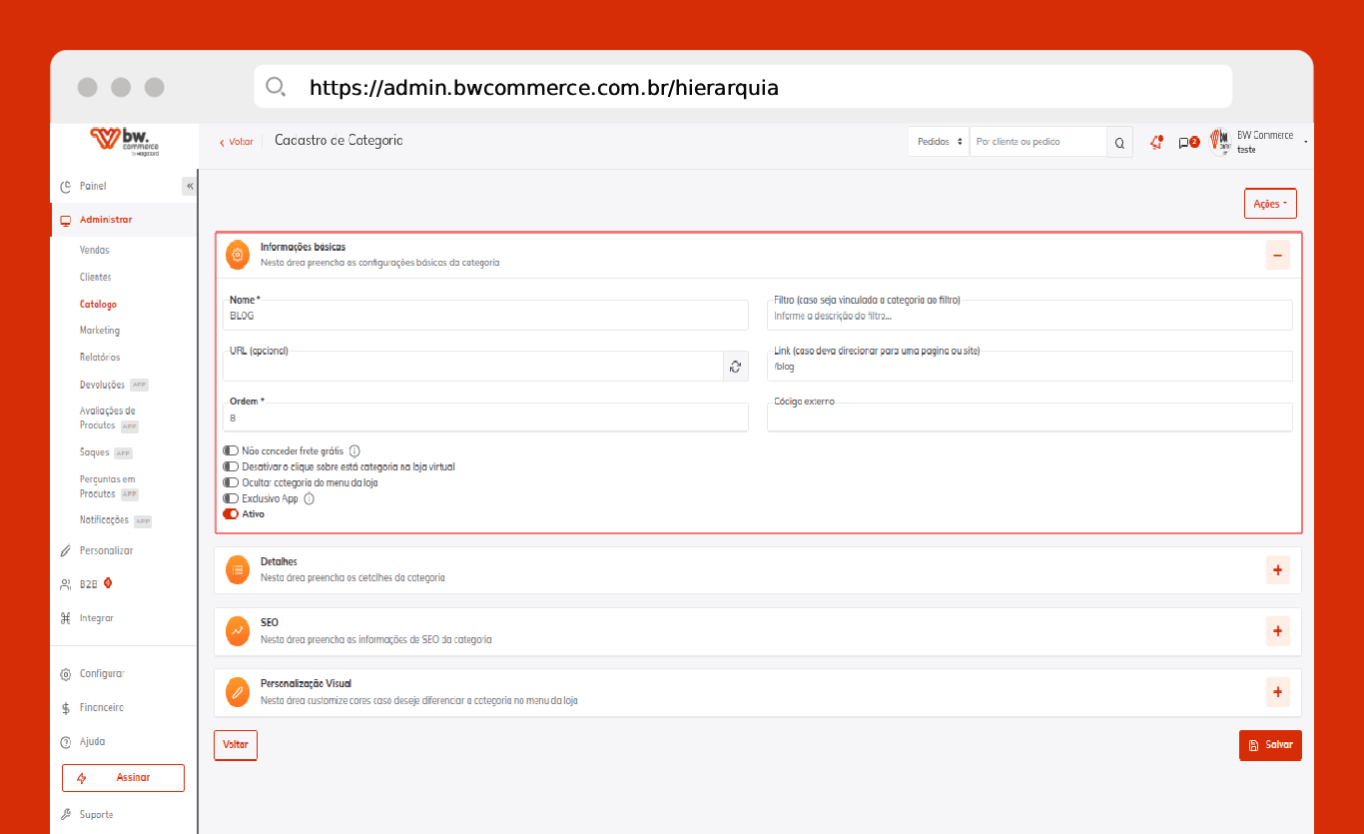
Task: Toggle Não conceder frete grátis switch
Action: (231, 451)
